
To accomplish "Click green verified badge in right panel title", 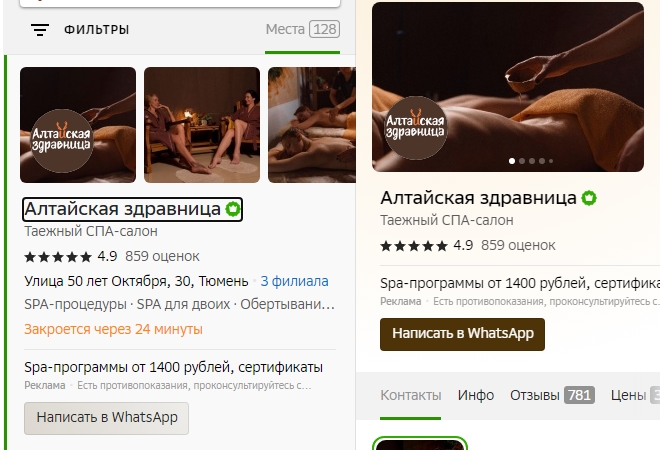I will pos(589,198).
